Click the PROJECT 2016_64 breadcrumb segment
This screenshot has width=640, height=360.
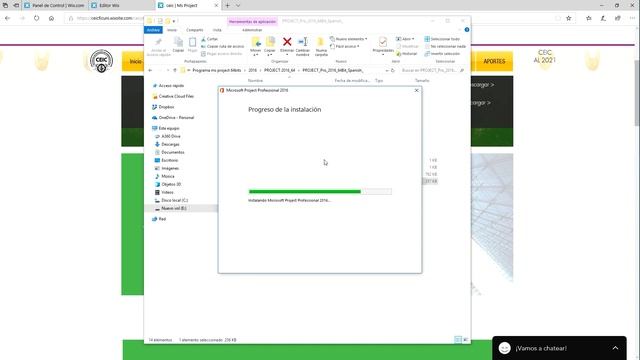[279, 70]
